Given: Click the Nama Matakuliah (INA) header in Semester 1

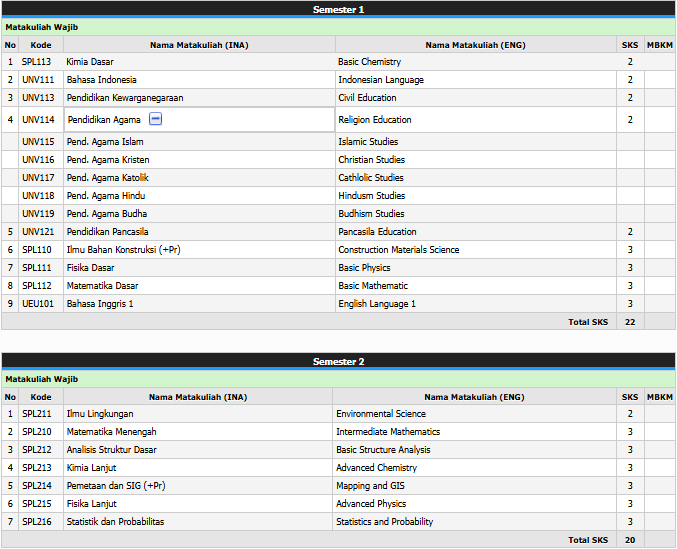Looking at the screenshot, I should 199,45.
